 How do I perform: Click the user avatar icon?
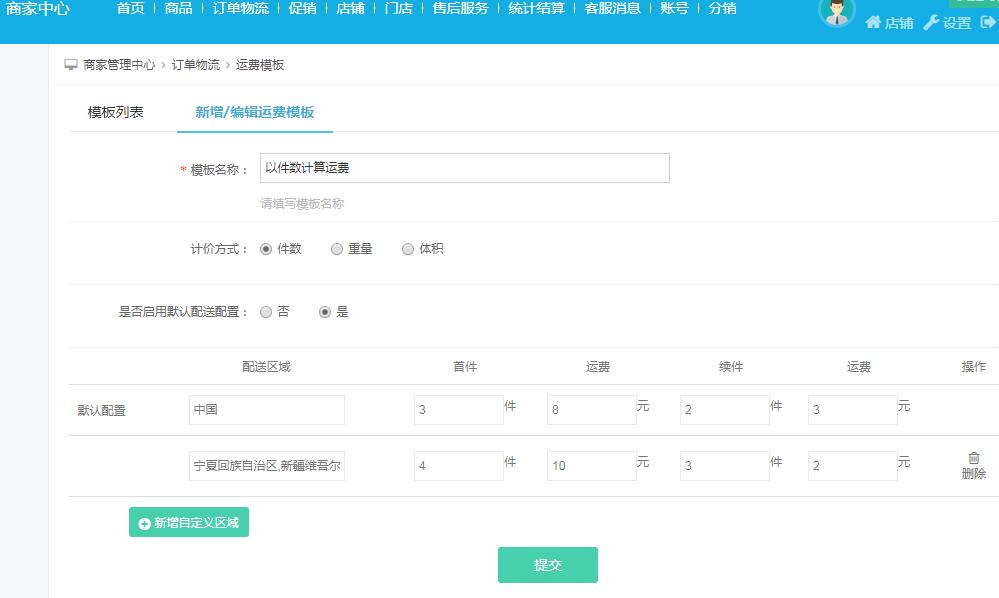(836, 12)
